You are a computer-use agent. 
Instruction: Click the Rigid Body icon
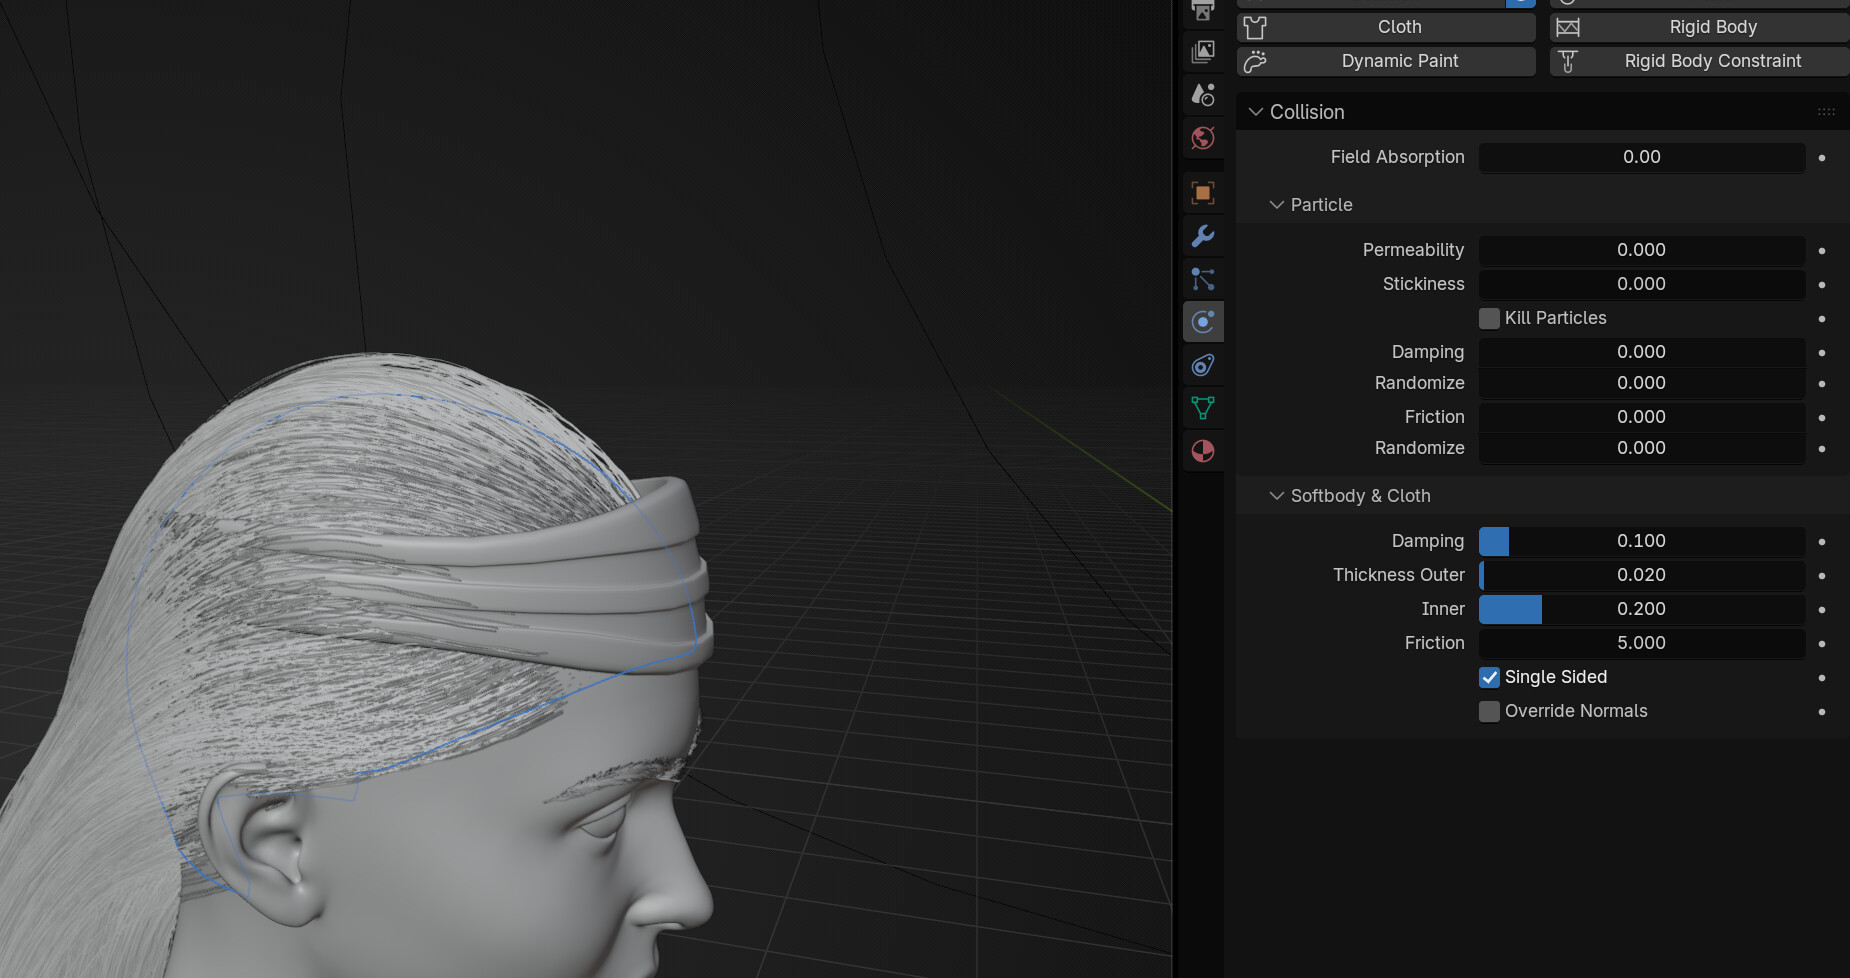(x=1568, y=27)
